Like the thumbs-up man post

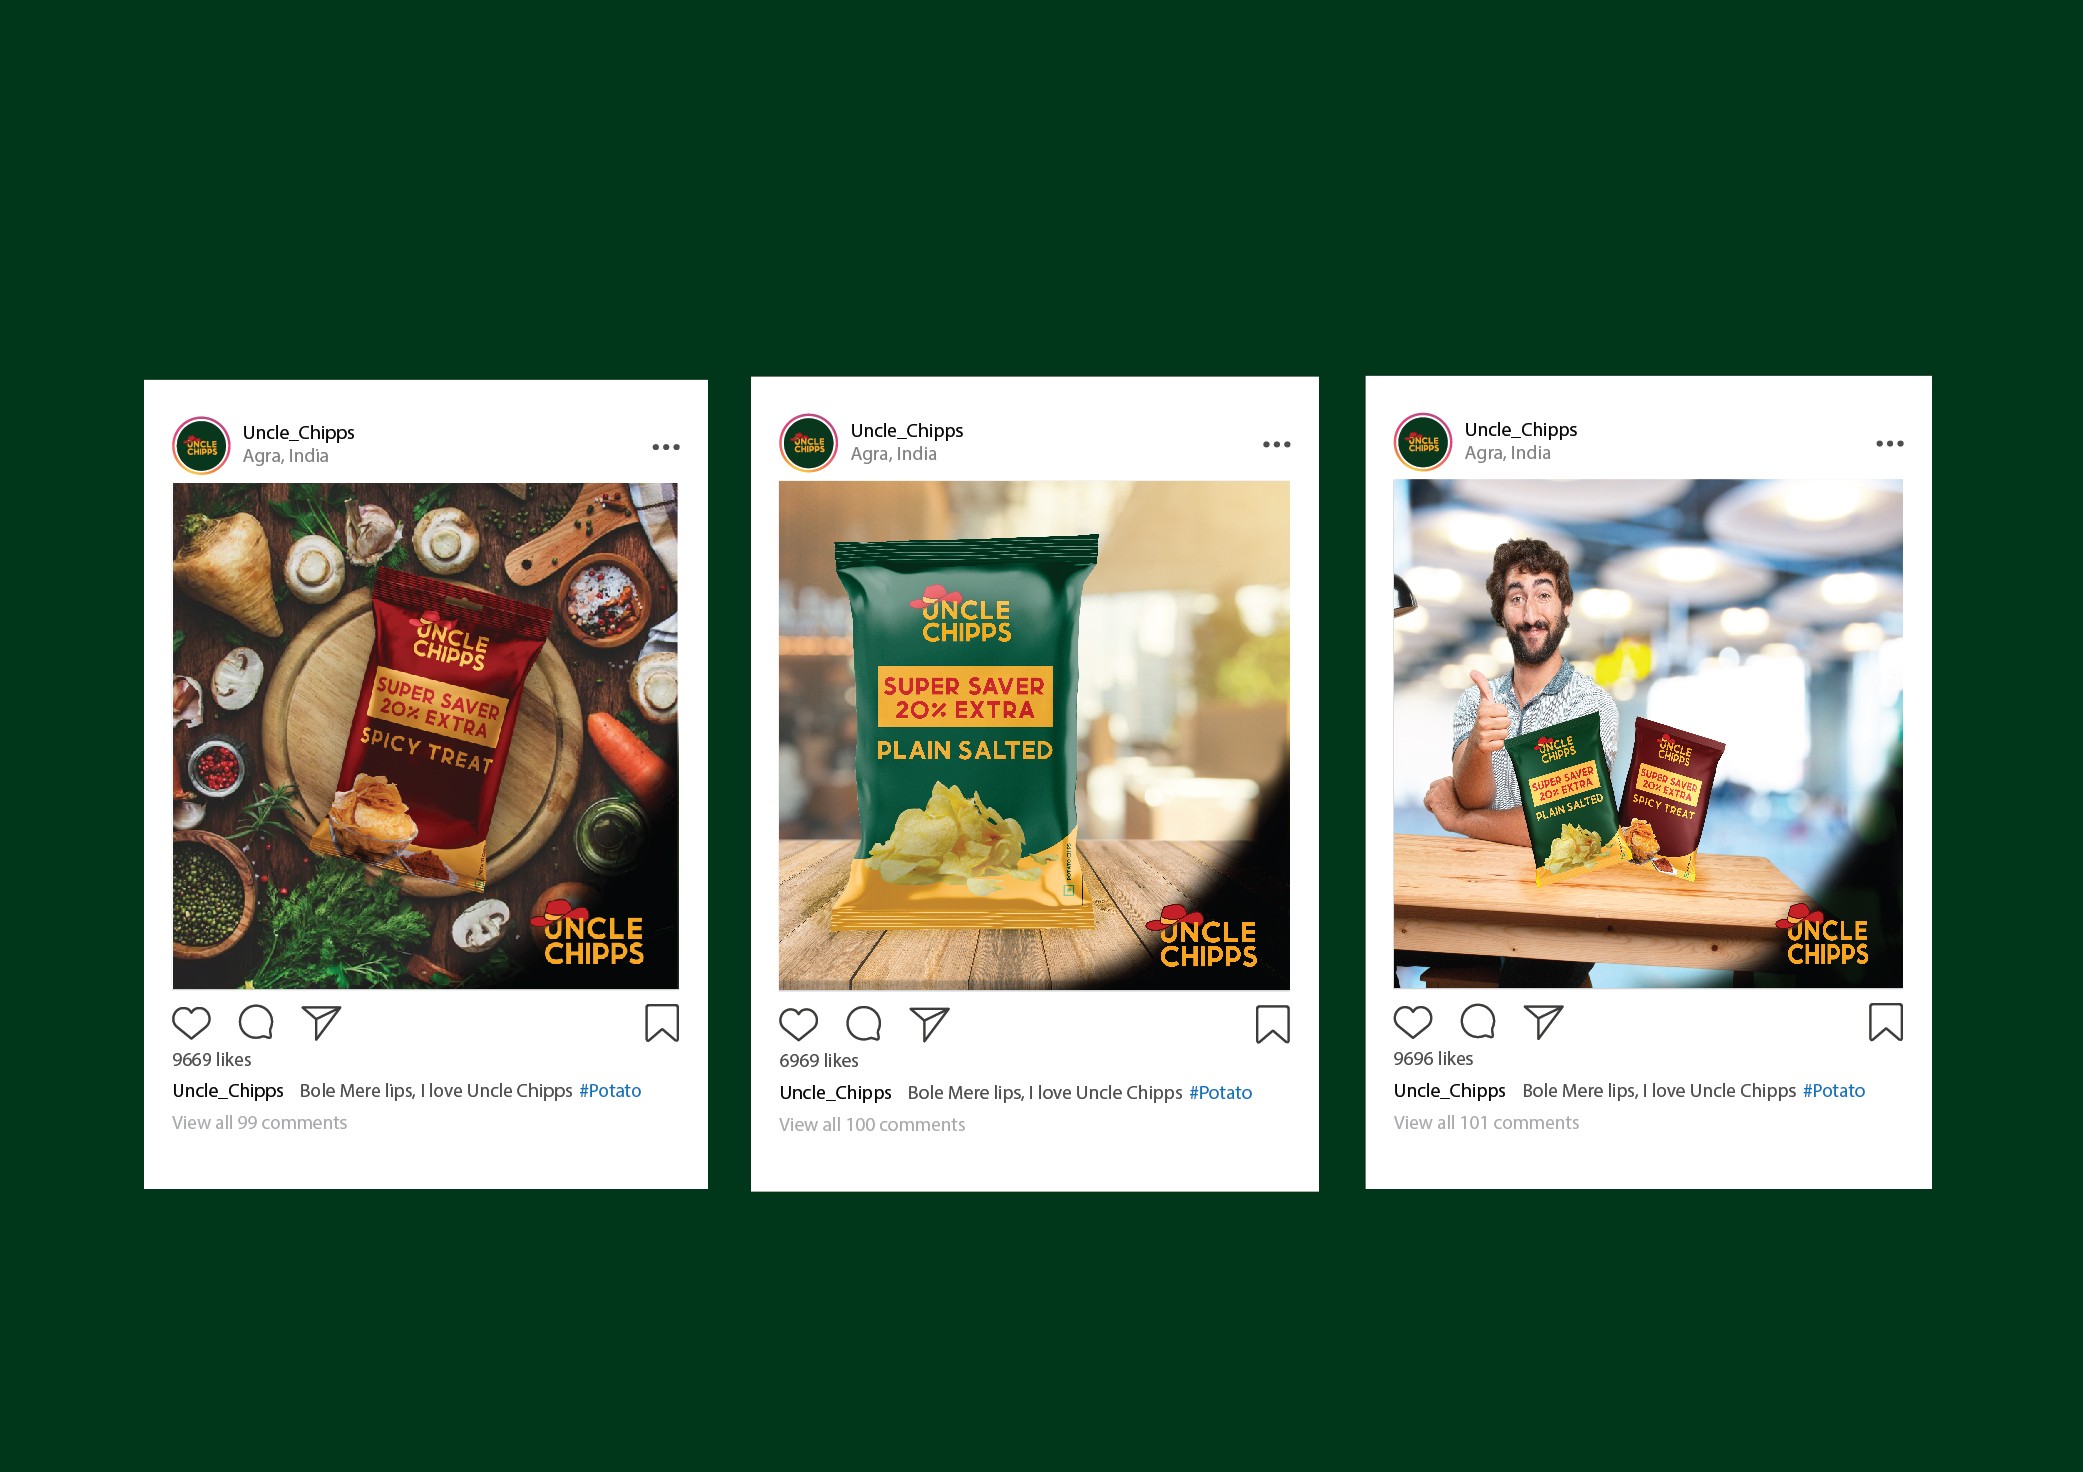1413,1022
